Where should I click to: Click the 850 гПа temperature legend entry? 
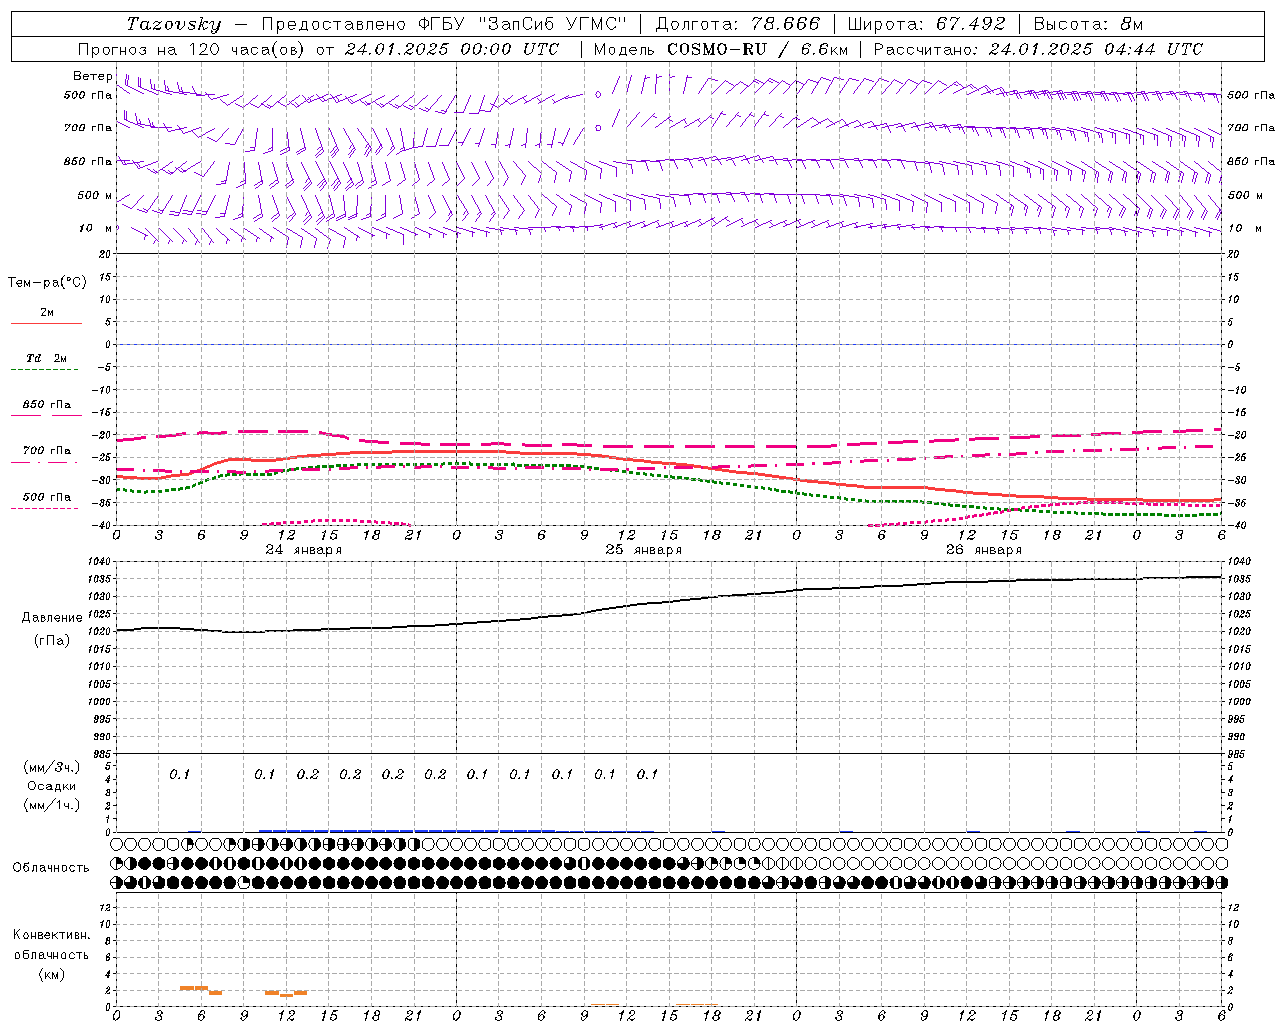[47, 405]
